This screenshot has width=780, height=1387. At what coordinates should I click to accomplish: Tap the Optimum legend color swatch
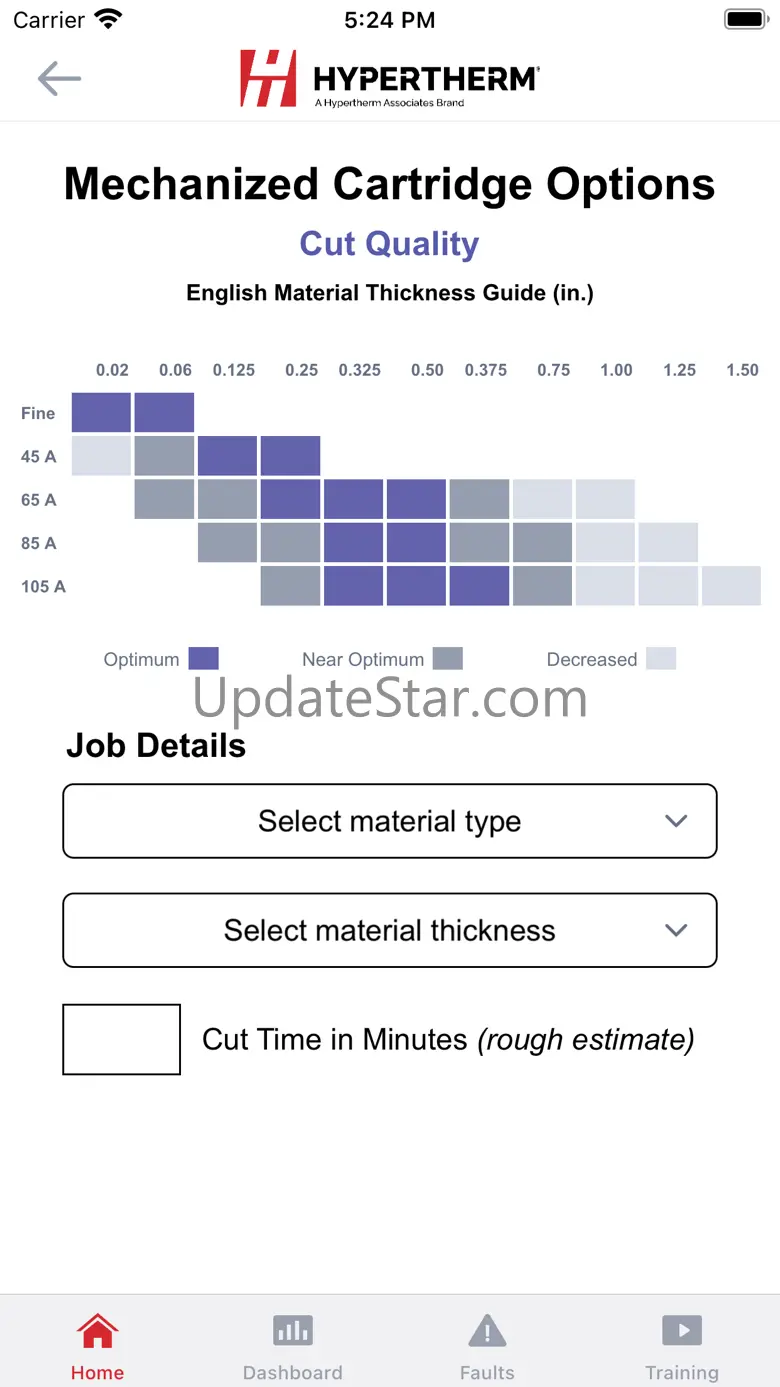pos(204,659)
